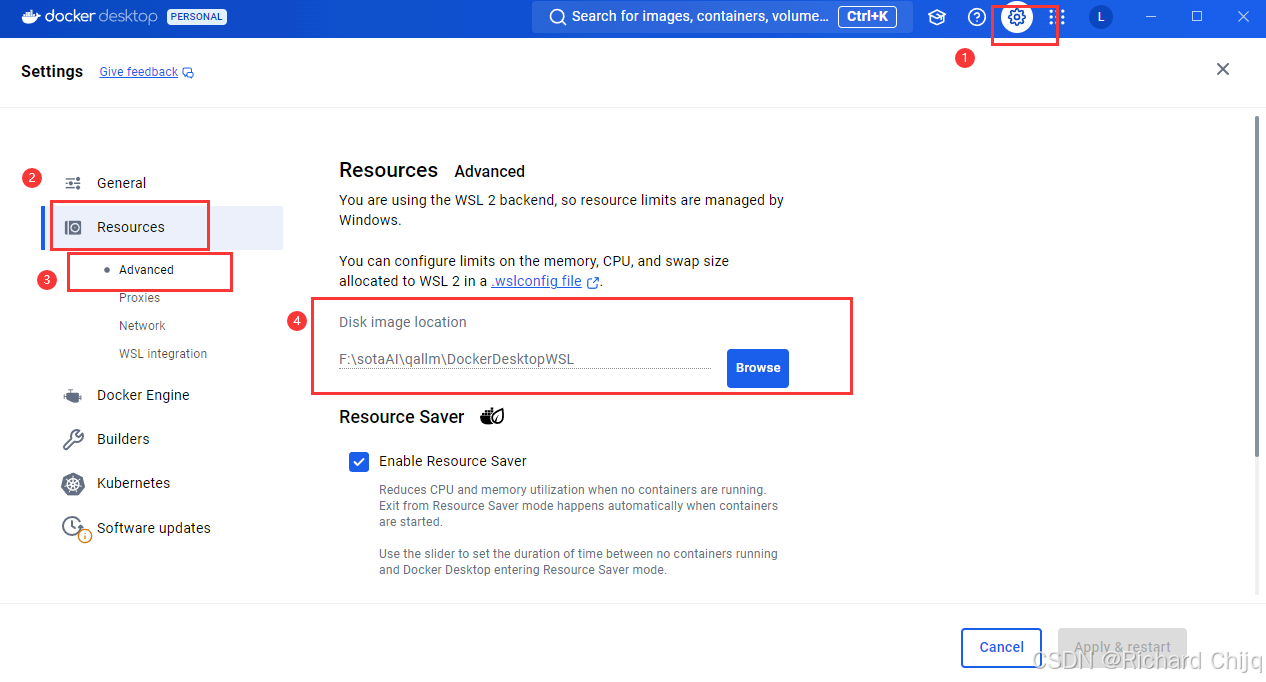Click the search images and containers field
Viewport: 1266px width, 682px height.
[x=722, y=17]
